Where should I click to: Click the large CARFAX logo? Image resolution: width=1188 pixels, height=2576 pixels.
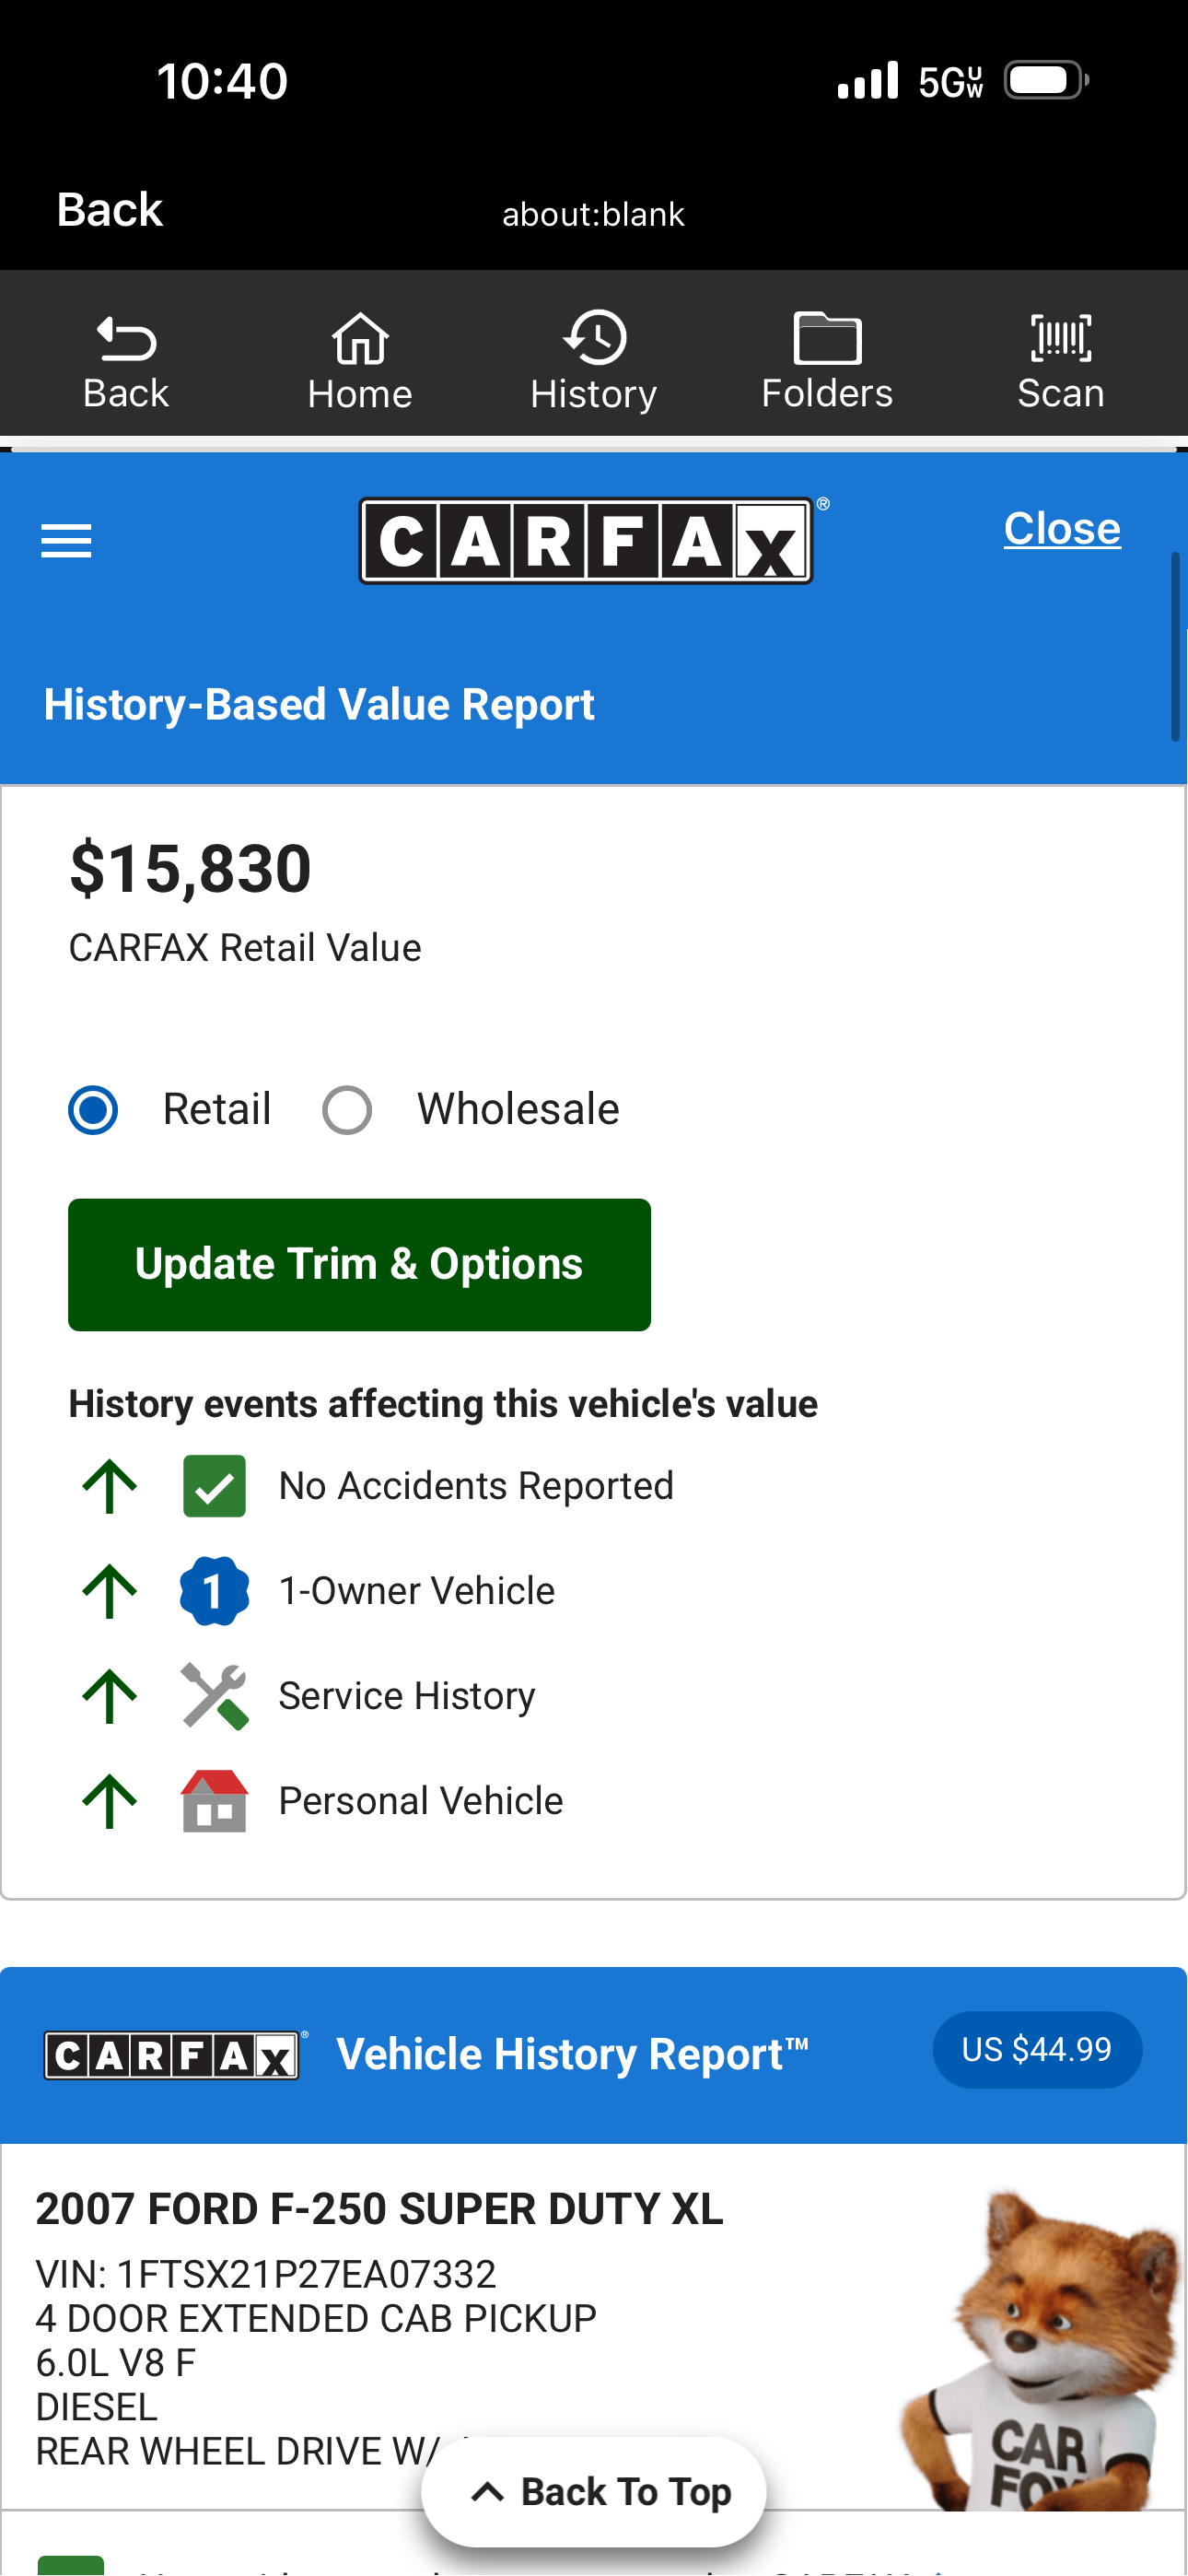click(x=586, y=541)
